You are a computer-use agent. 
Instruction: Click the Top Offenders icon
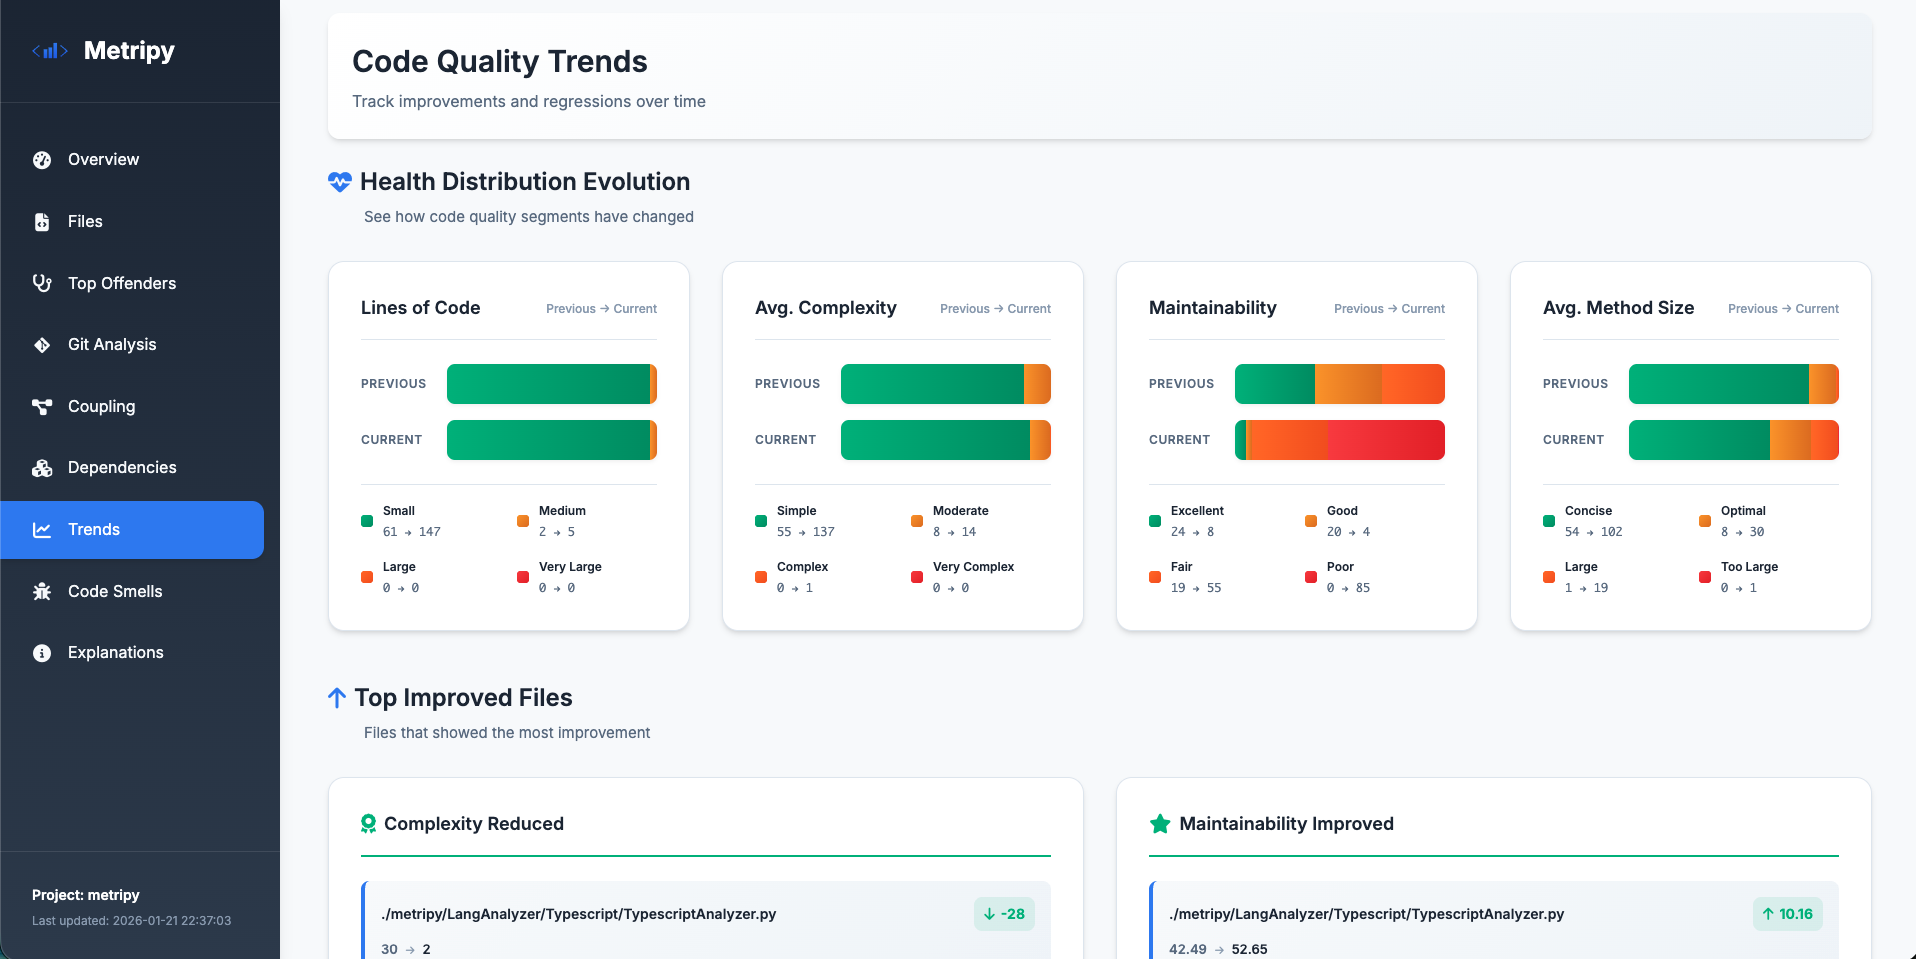coord(41,283)
